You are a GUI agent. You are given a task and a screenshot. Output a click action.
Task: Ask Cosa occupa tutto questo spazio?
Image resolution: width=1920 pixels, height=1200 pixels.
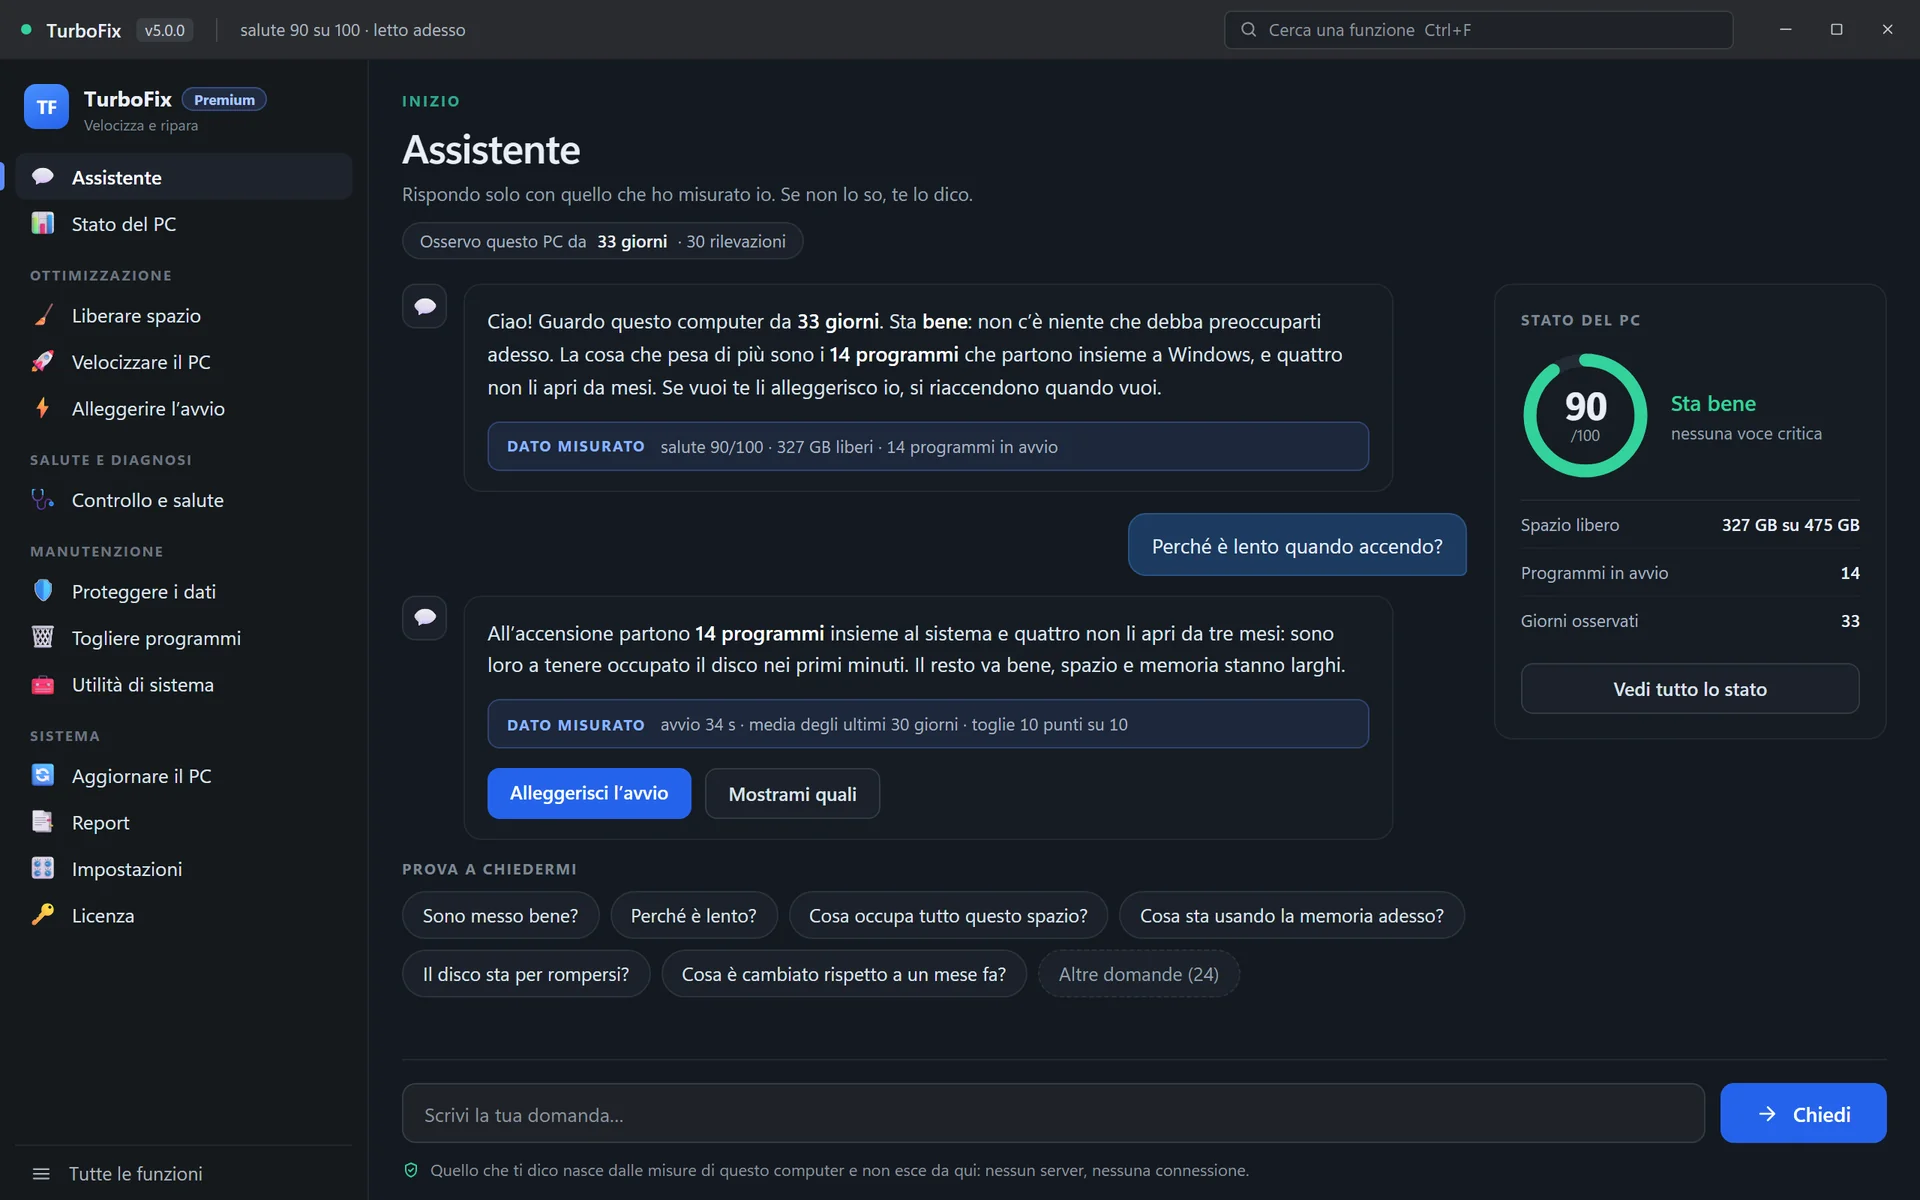point(948,915)
